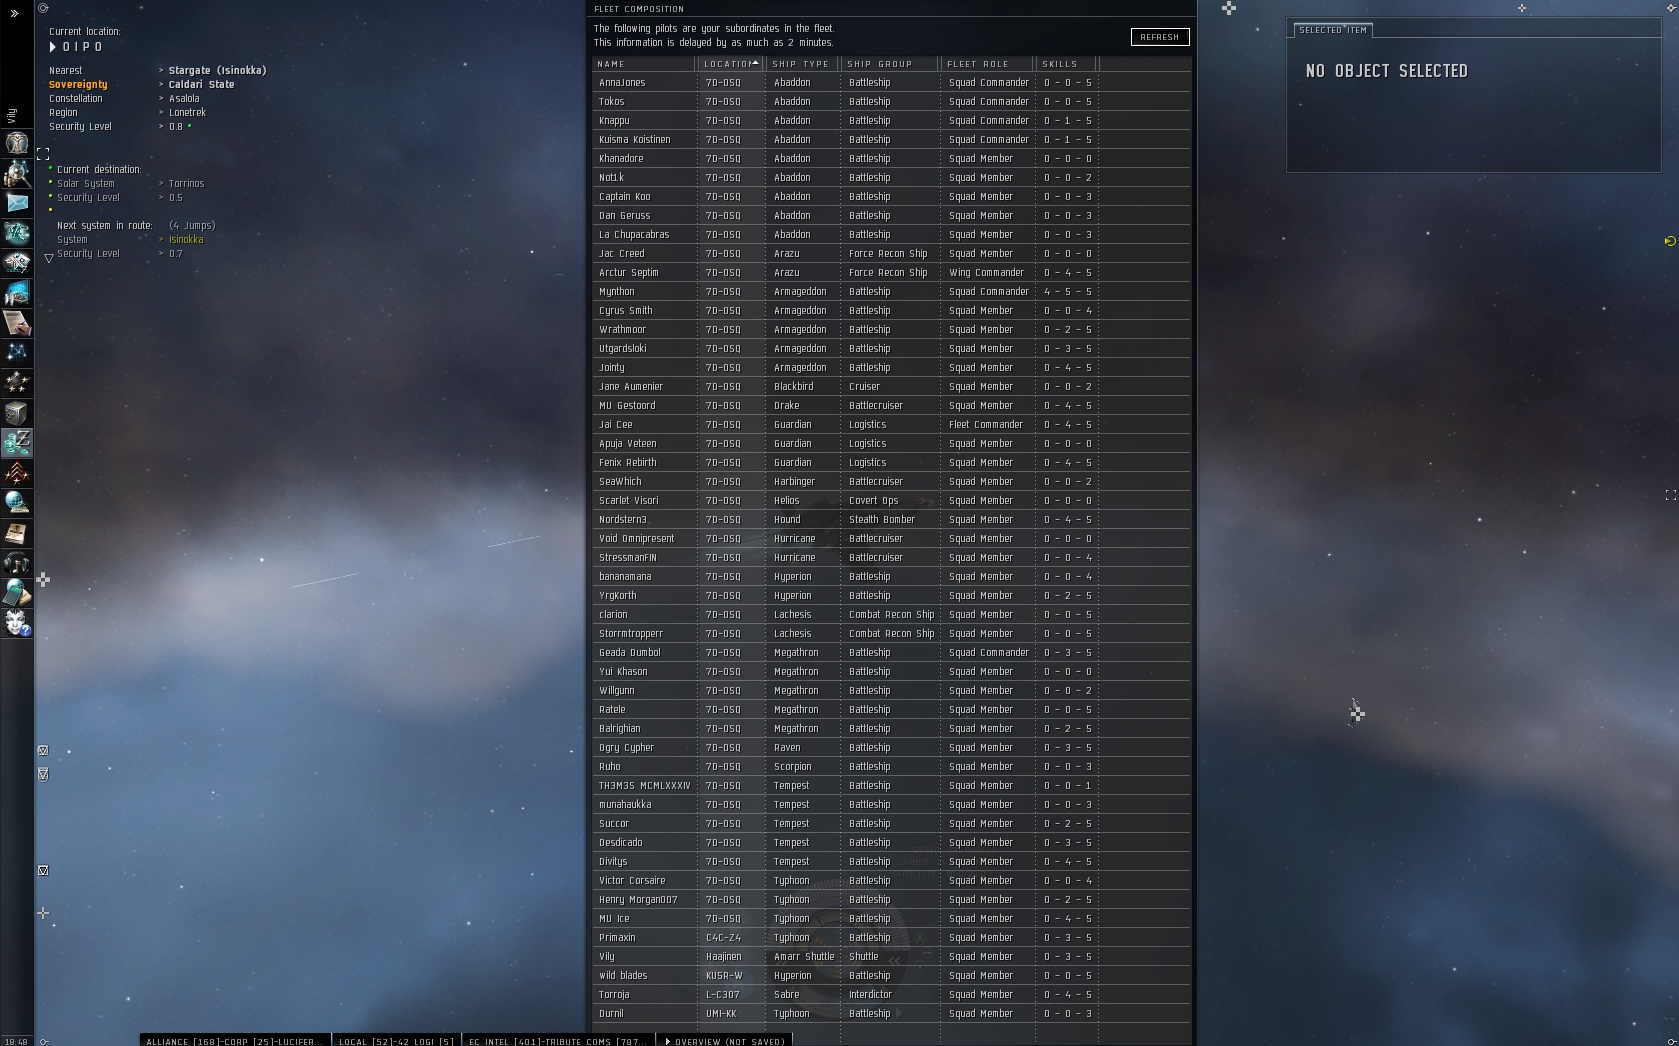Viewport: 1679px width, 1046px height.
Task: Open the Character Sheet portrait icon
Action: tap(17, 143)
